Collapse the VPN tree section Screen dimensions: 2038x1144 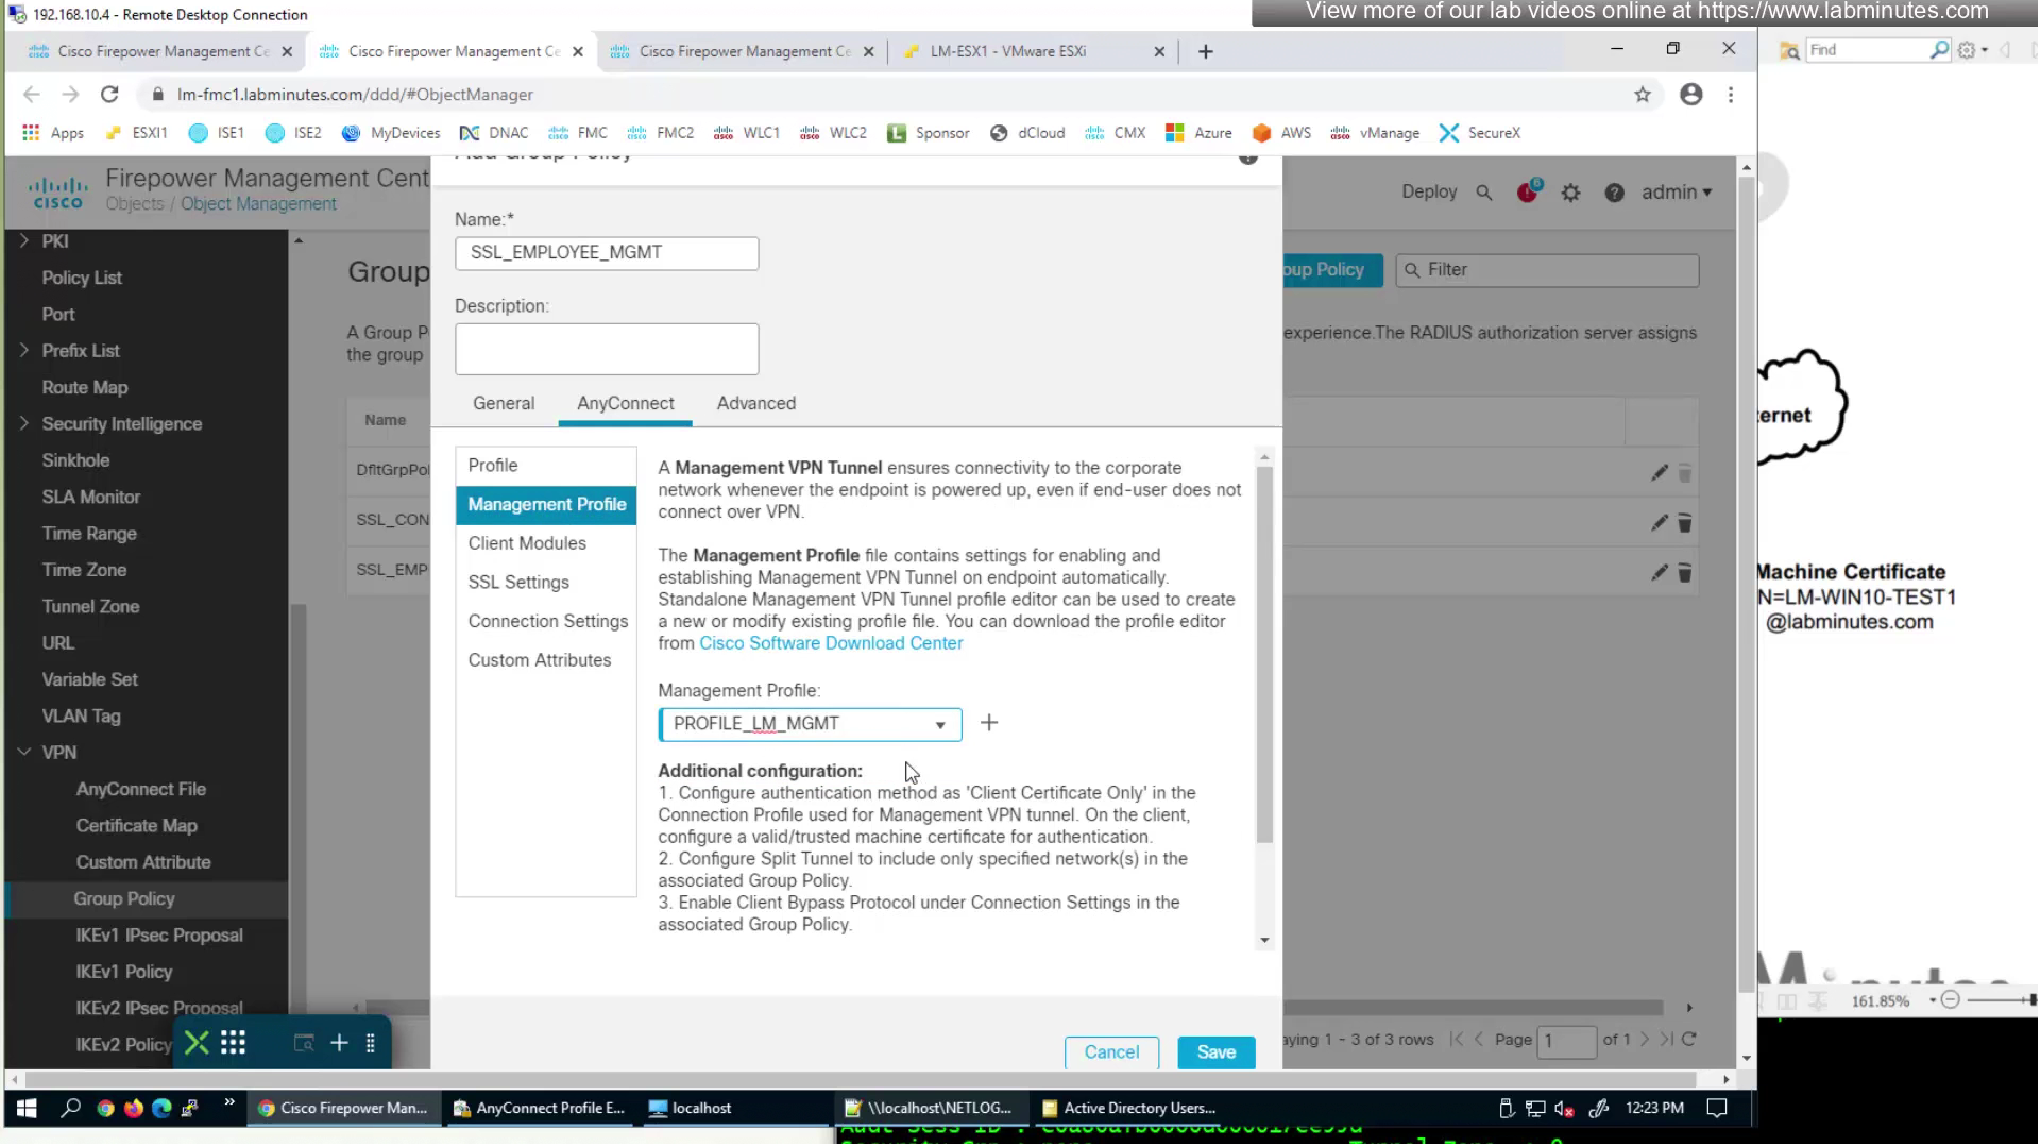(25, 752)
